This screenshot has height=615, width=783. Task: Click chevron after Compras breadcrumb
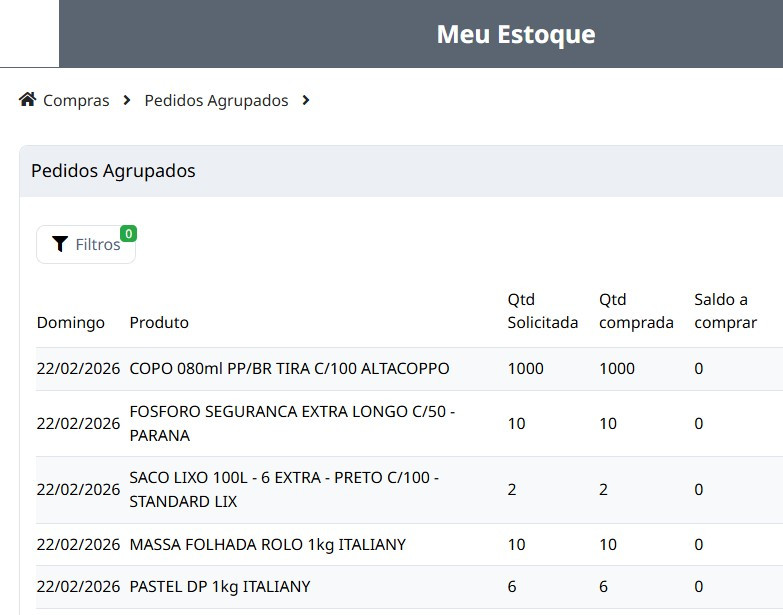click(127, 100)
